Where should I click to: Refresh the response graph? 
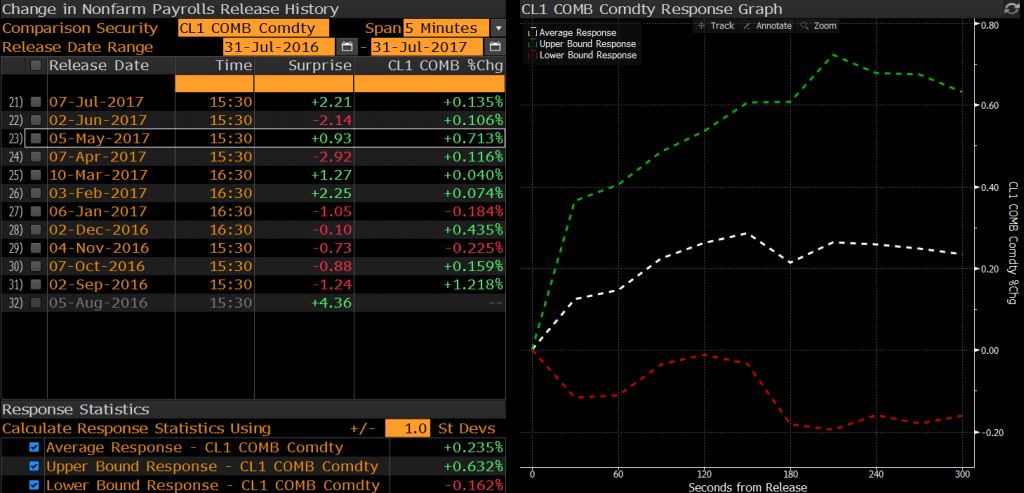tap(1010, 8)
